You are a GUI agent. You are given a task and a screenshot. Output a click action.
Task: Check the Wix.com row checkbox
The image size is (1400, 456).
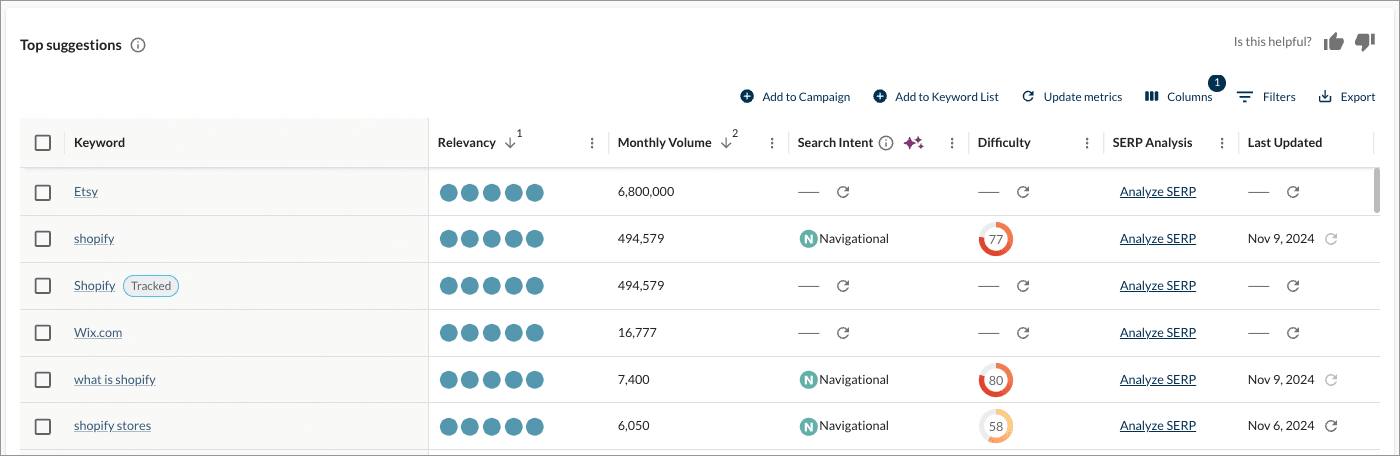point(43,333)
